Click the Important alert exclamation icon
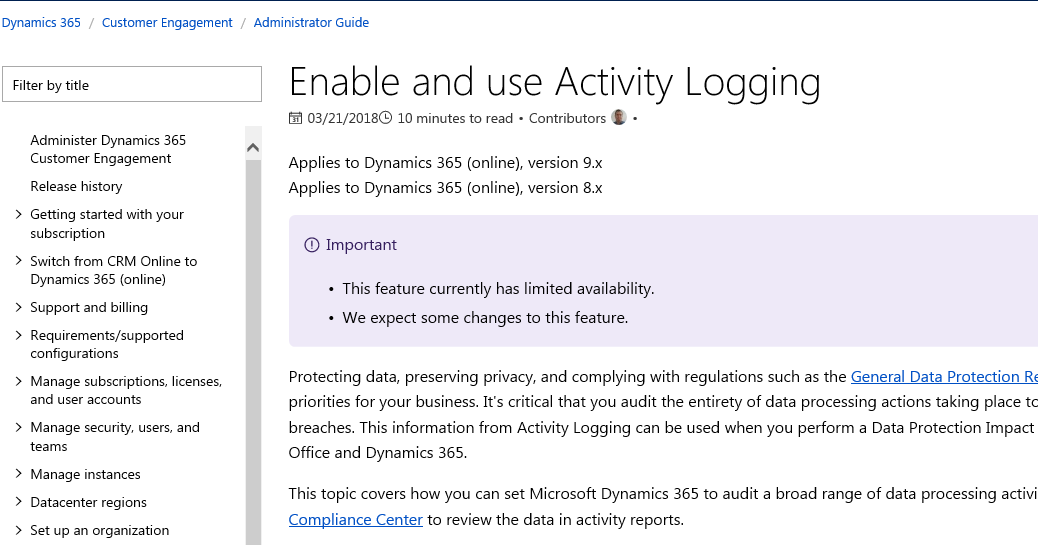This screenshot has height=545, width=1038. pyautogui.click(x=312, y=245)
